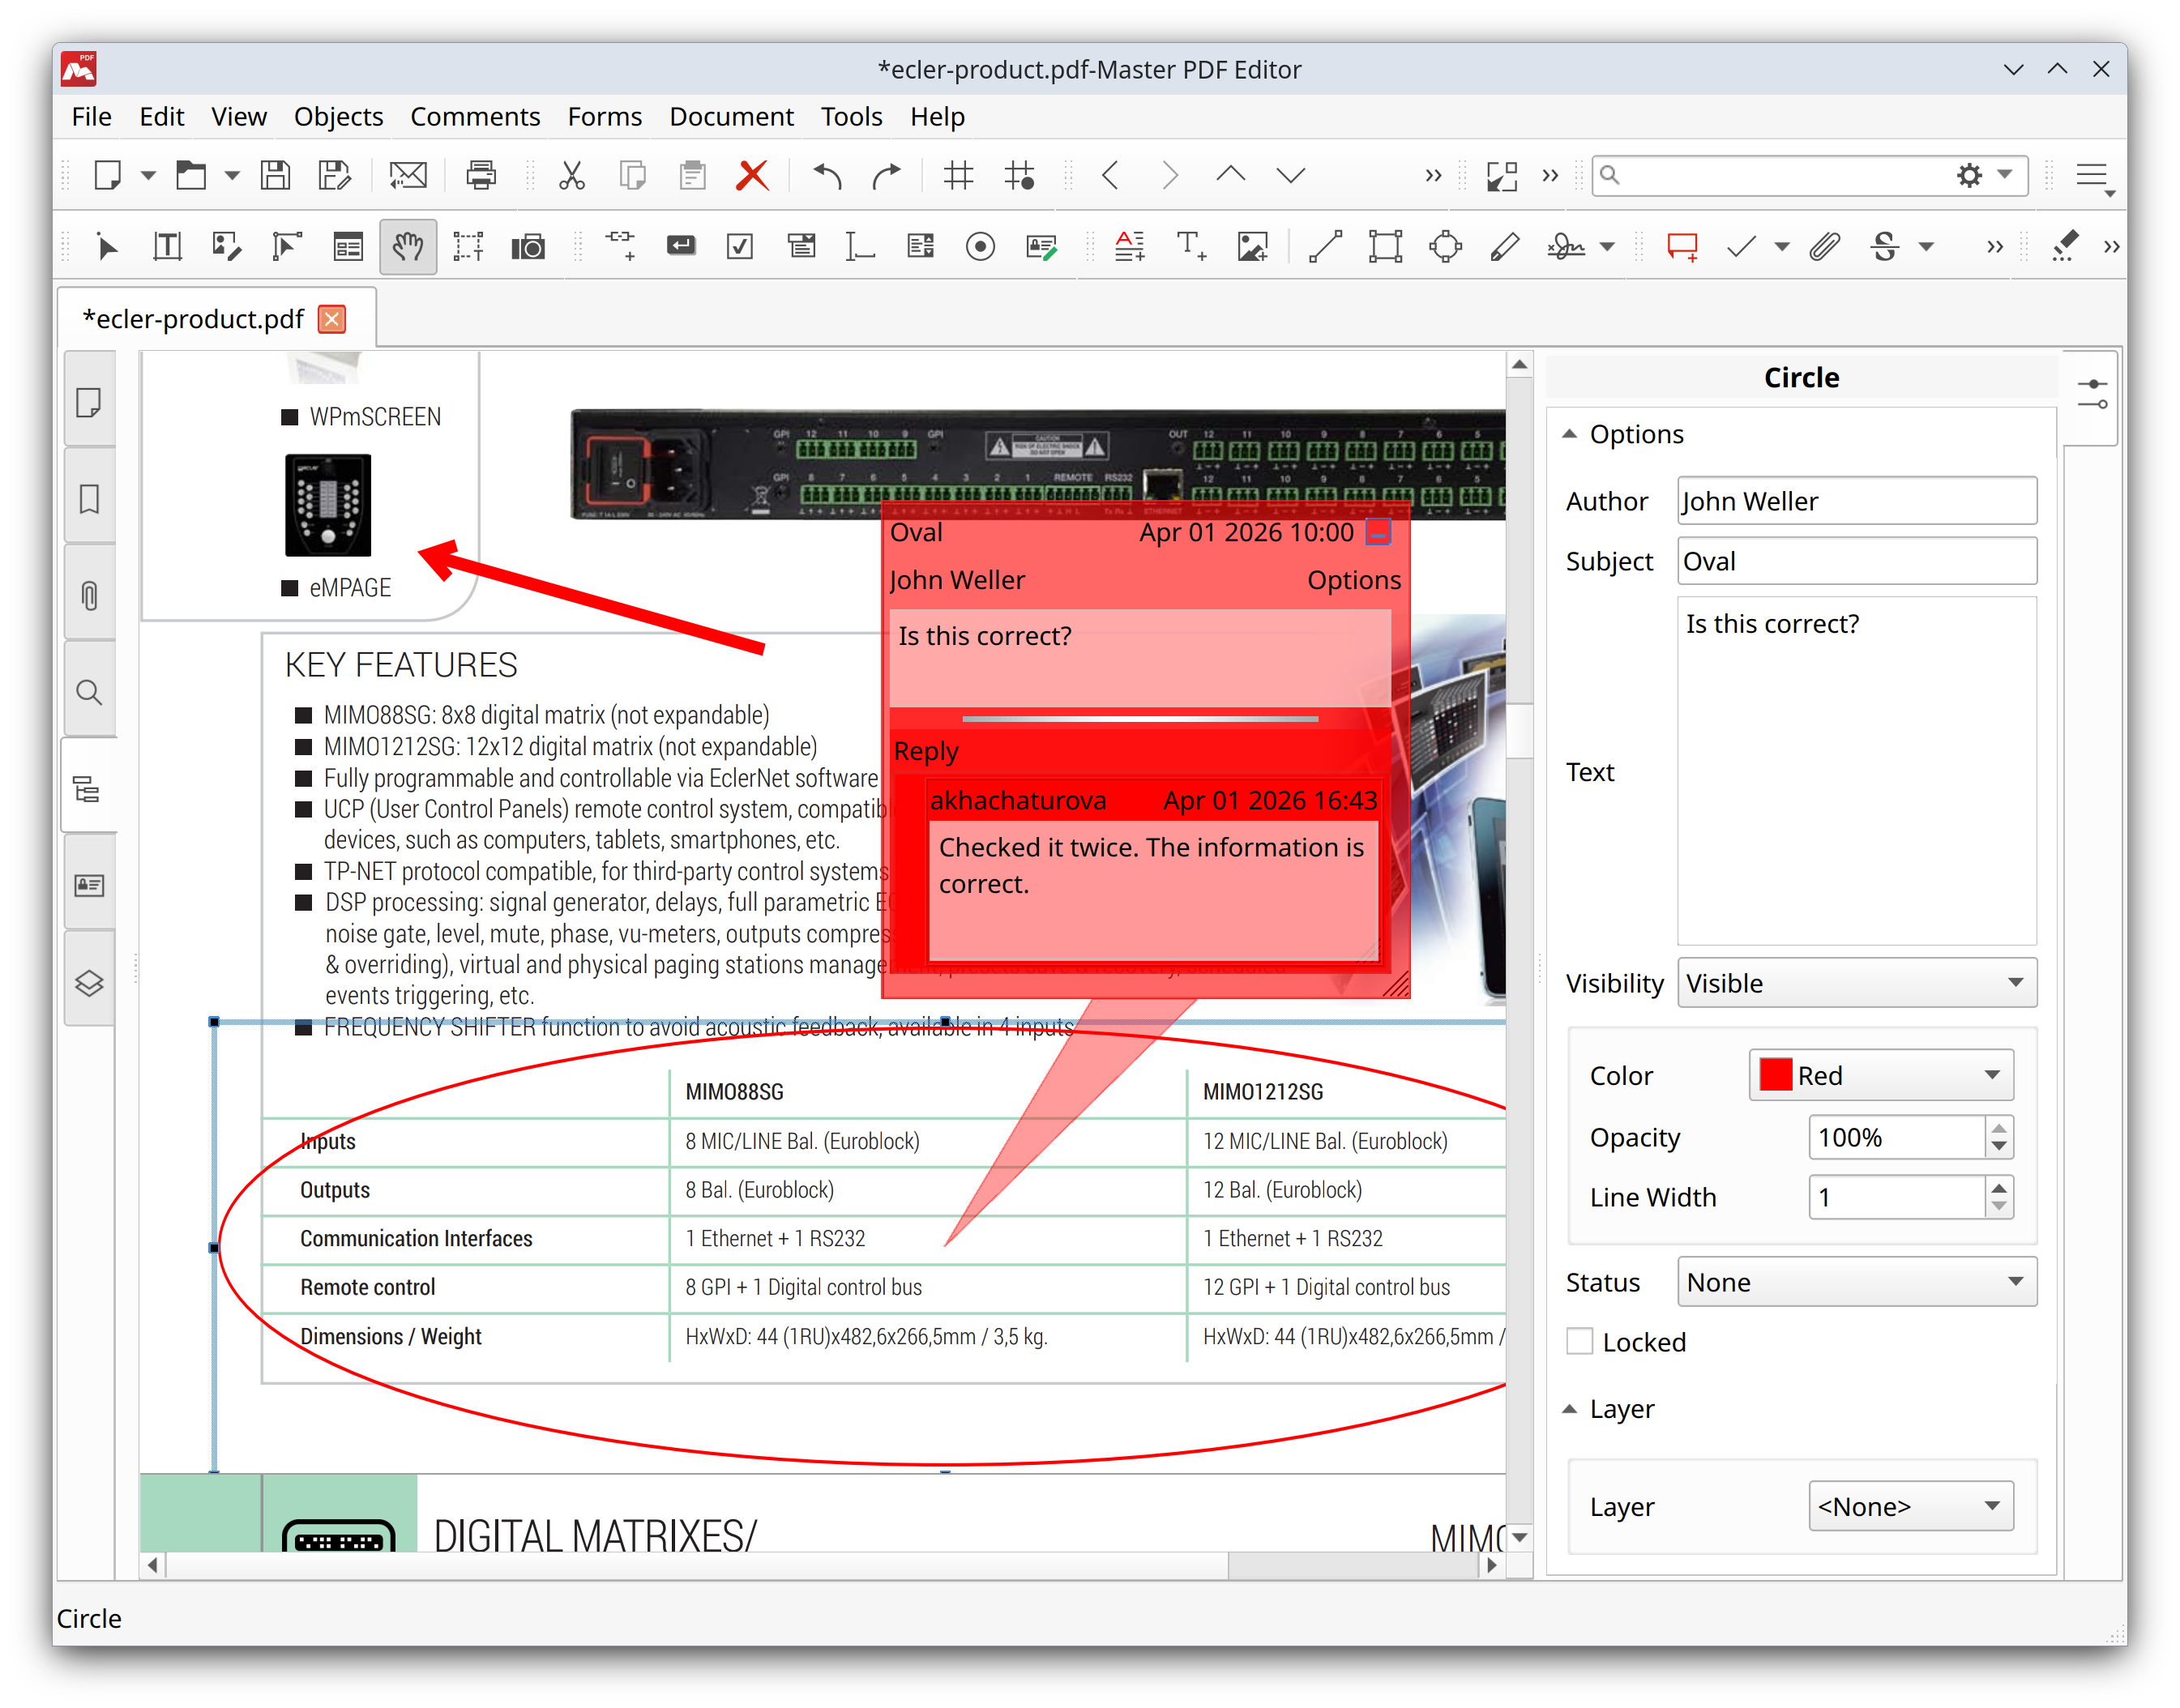
Task: Select the Attach File paperclip tool
Action: (x=1825, y=246)
